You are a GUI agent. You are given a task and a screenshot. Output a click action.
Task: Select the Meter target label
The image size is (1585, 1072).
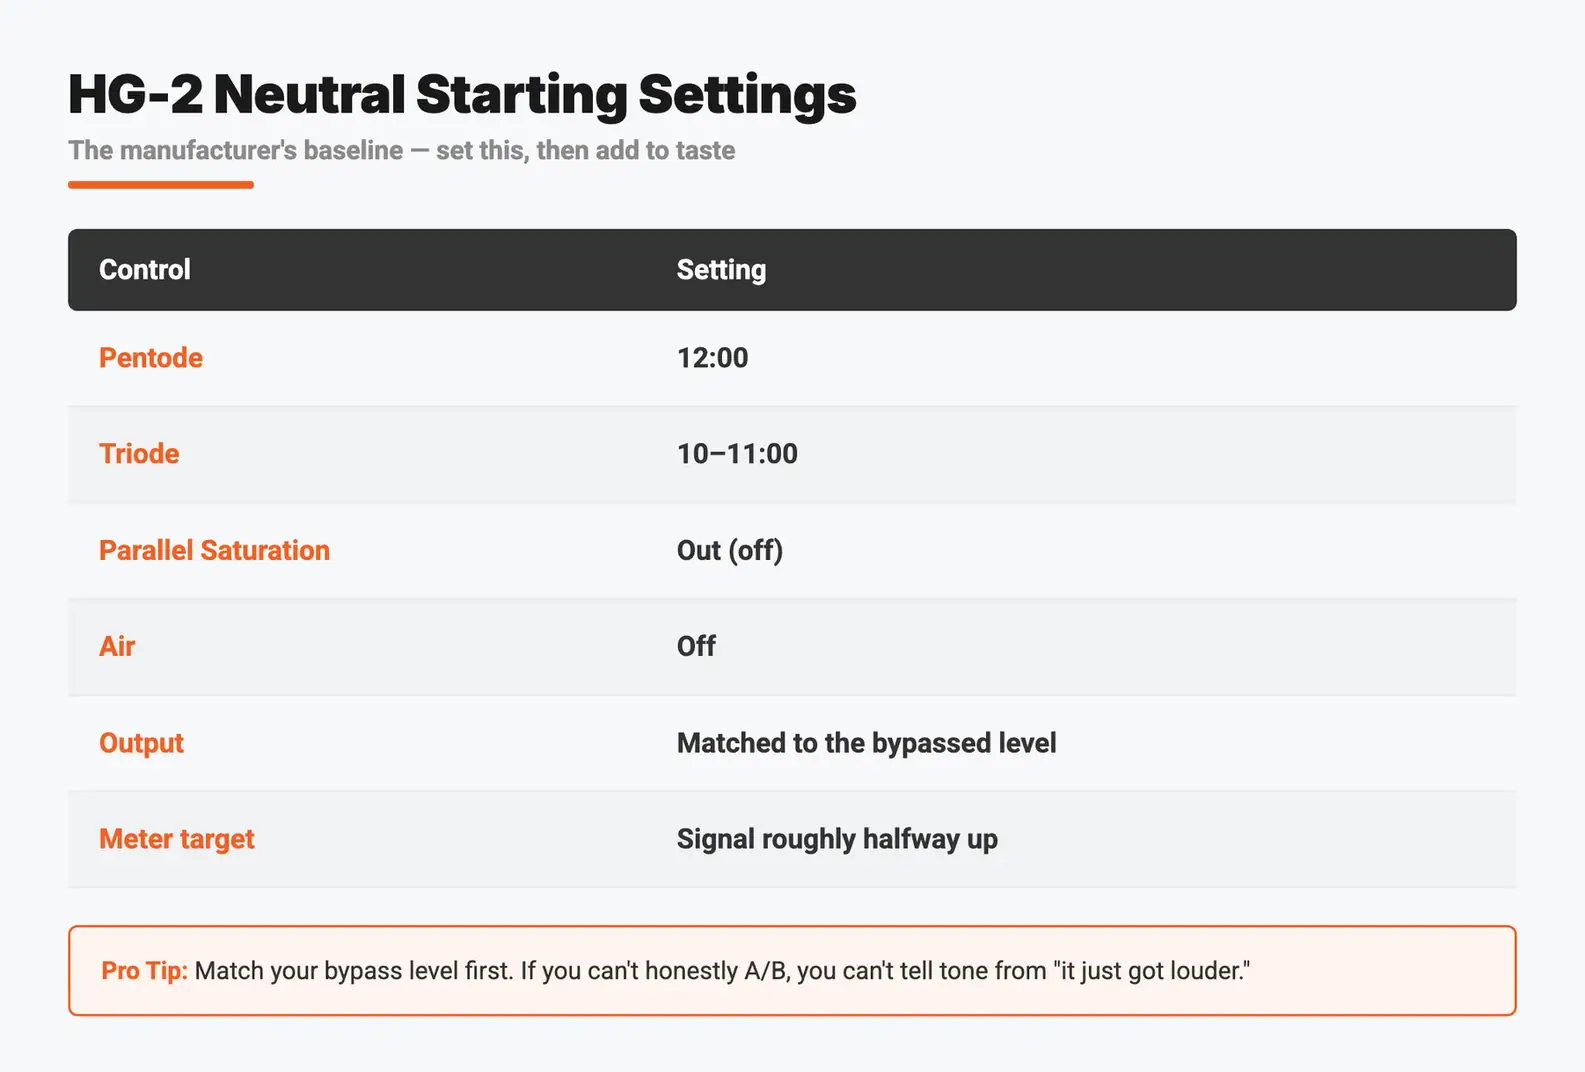click(177, 839)
